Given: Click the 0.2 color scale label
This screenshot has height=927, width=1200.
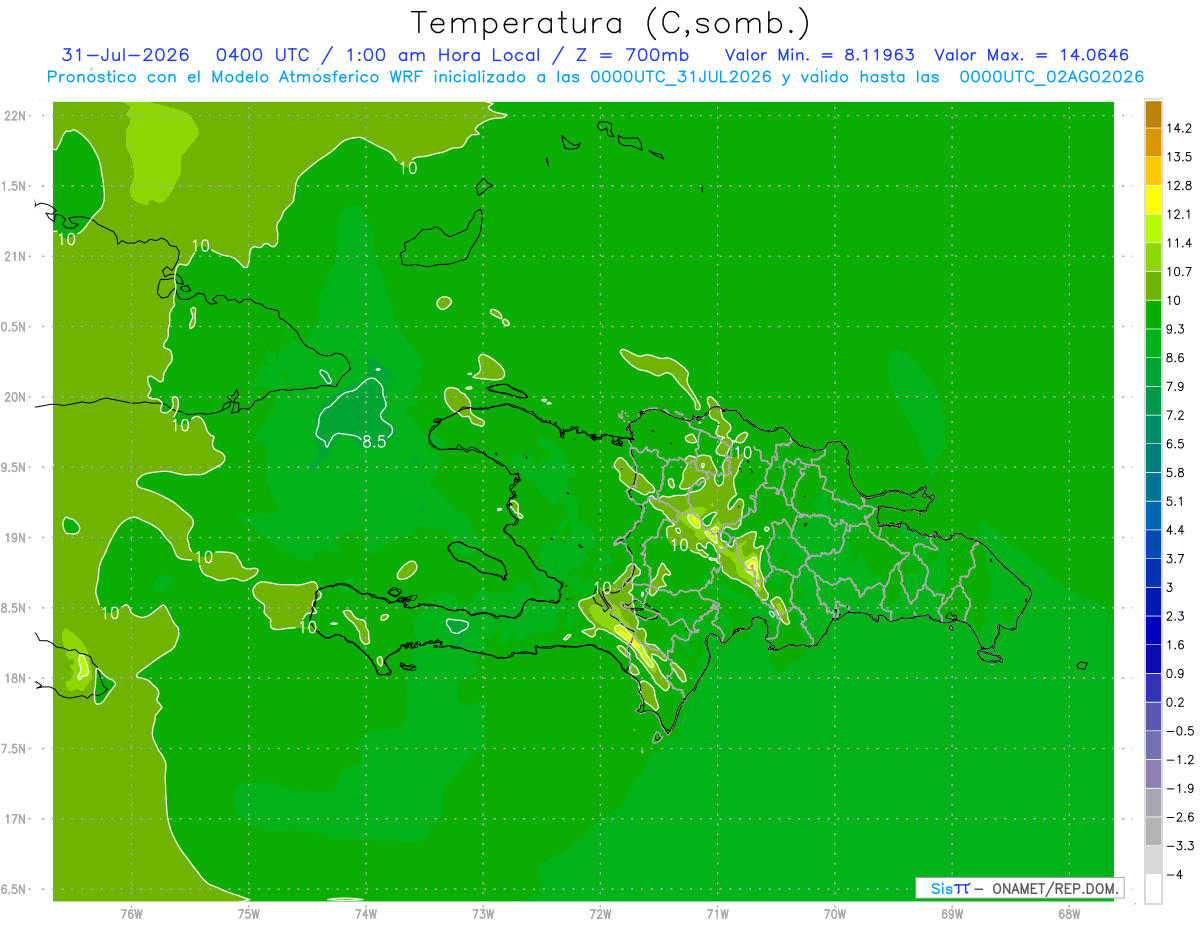Looking at the screenshot, I should (1176, 702).
